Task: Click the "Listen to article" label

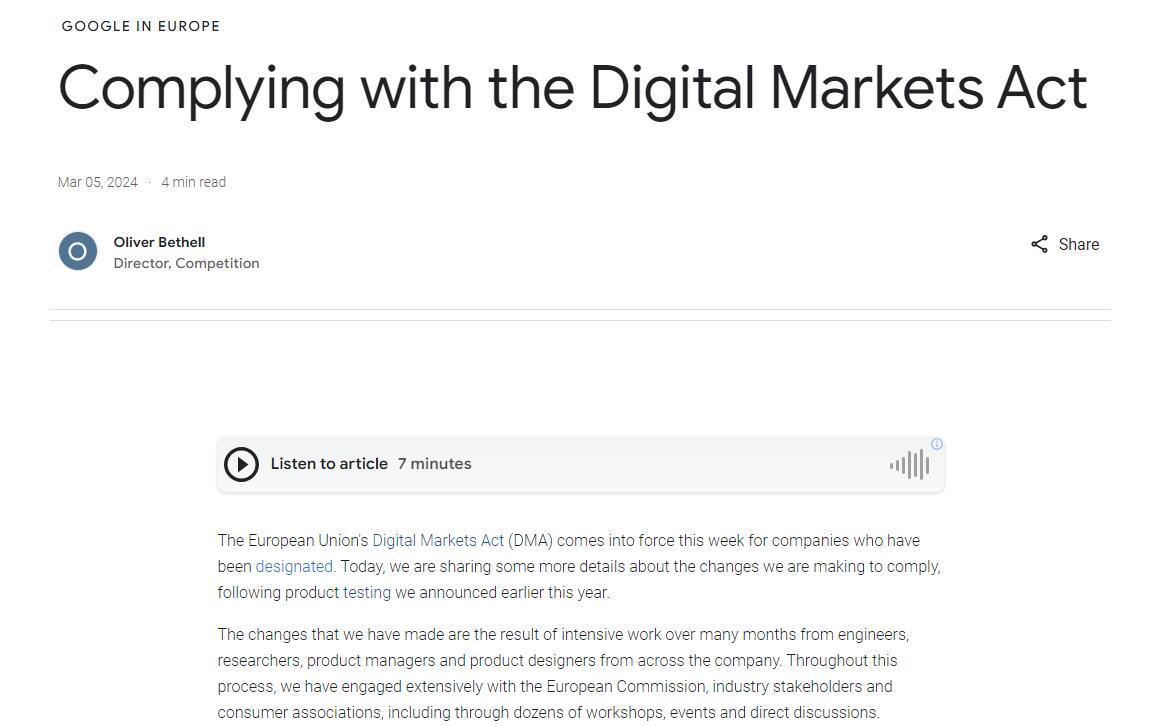Action: point(329,464)
